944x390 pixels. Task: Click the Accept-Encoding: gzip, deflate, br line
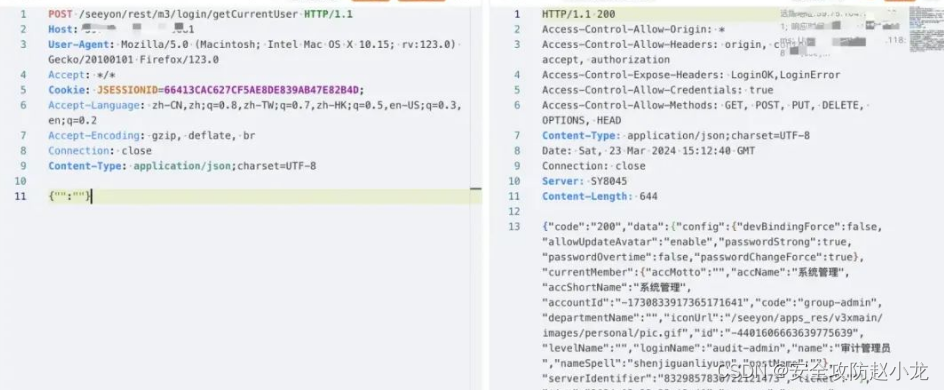click(152, 135)
